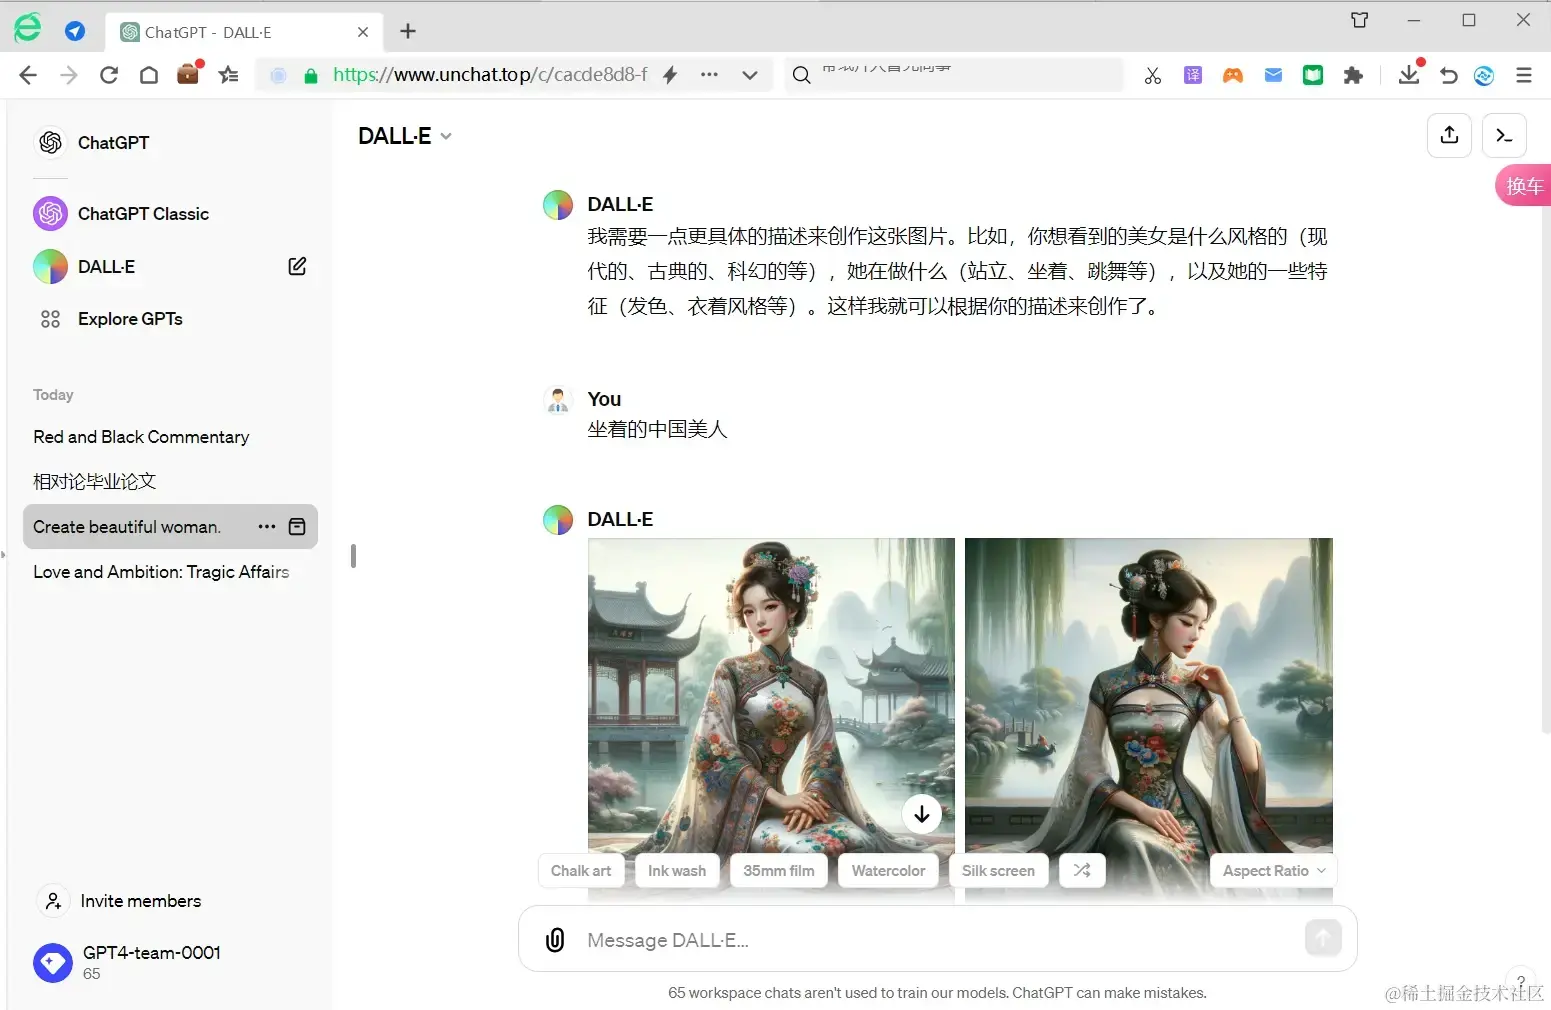Open options for Create beautiful woman chat

pos(265,527)
